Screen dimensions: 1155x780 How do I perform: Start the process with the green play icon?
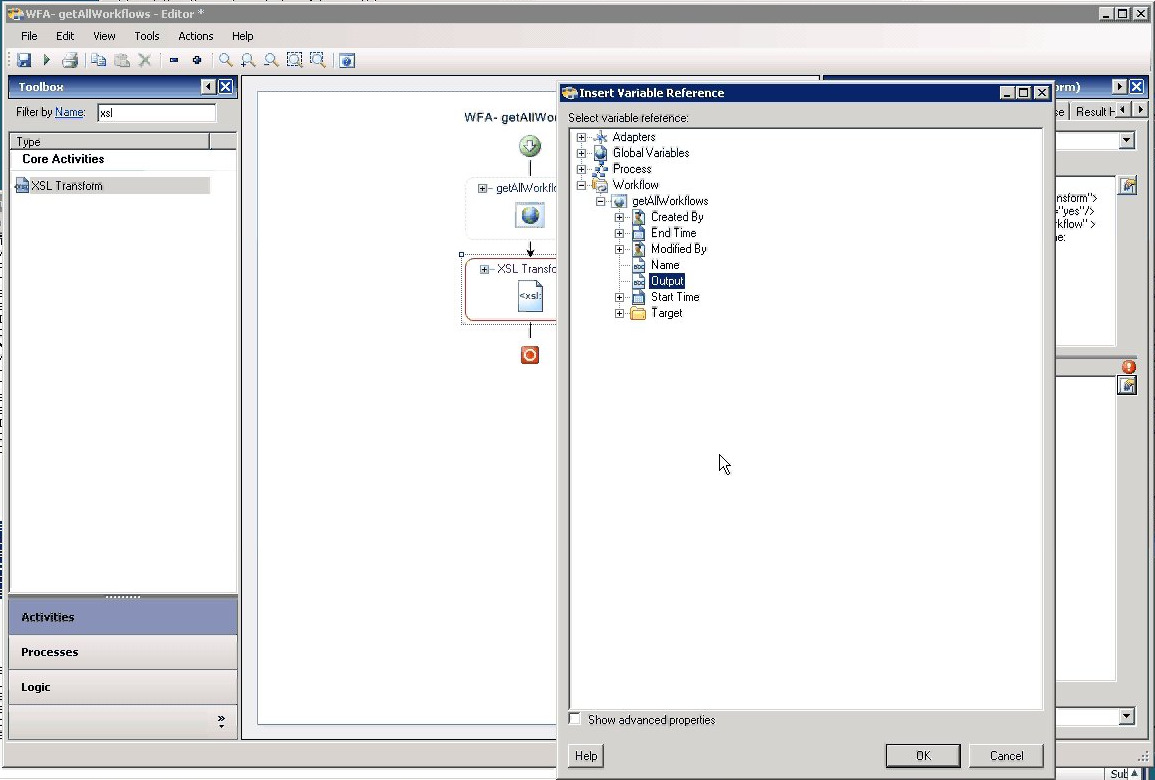46,60
